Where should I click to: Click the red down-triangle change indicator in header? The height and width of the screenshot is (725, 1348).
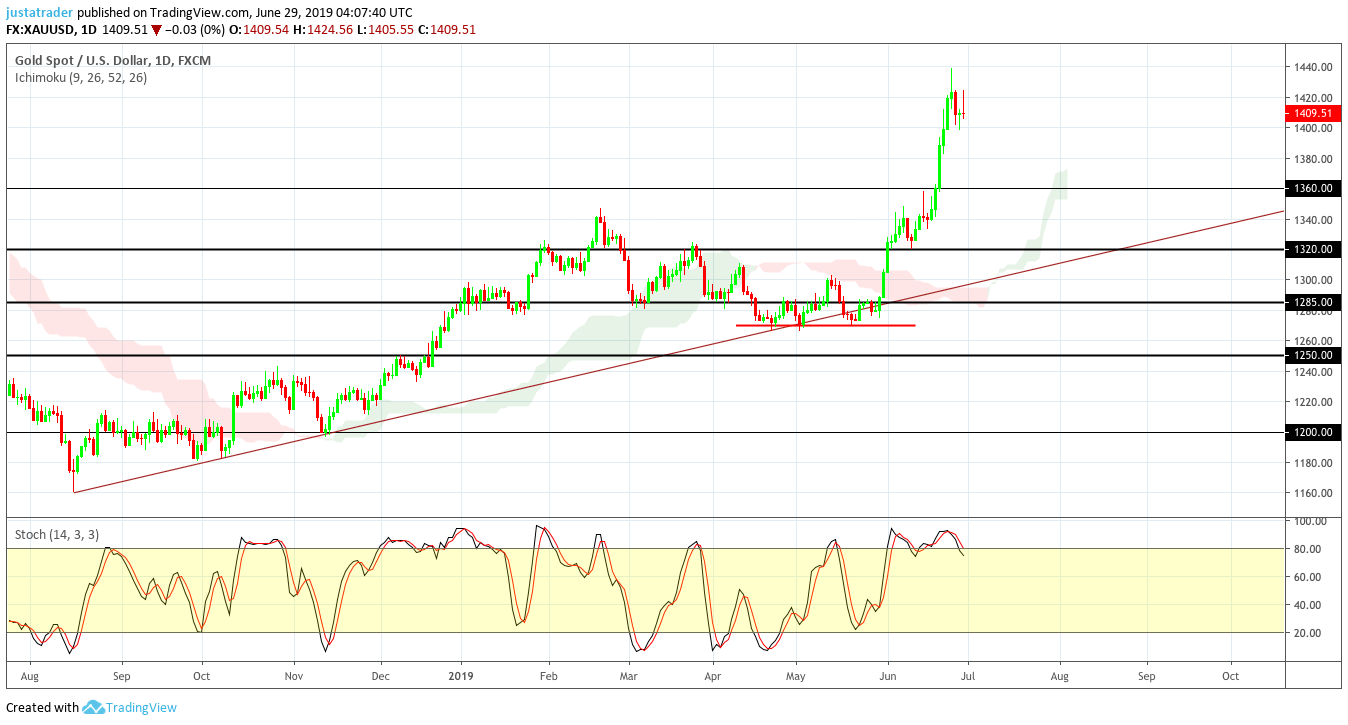pos(156,30)
